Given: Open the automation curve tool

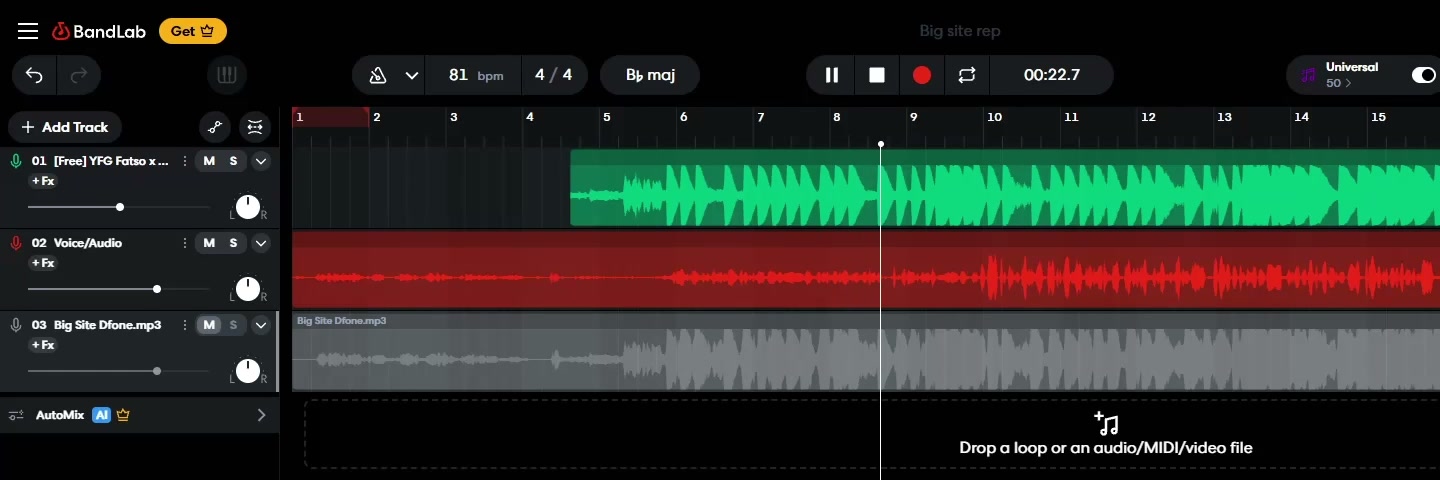Looking at the screenshot, I should click(213, 127).
